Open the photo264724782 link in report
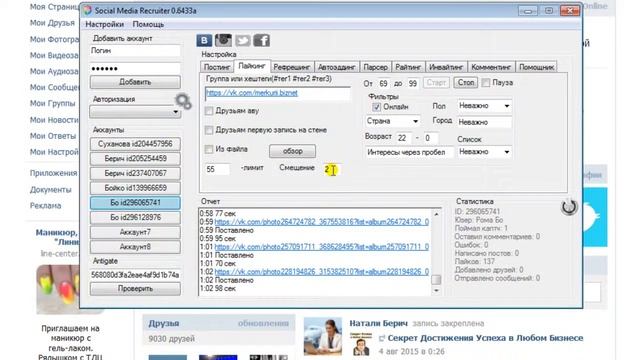Viewport: 640px width, 360px height. pyautogui.click(x=322, y=222)
